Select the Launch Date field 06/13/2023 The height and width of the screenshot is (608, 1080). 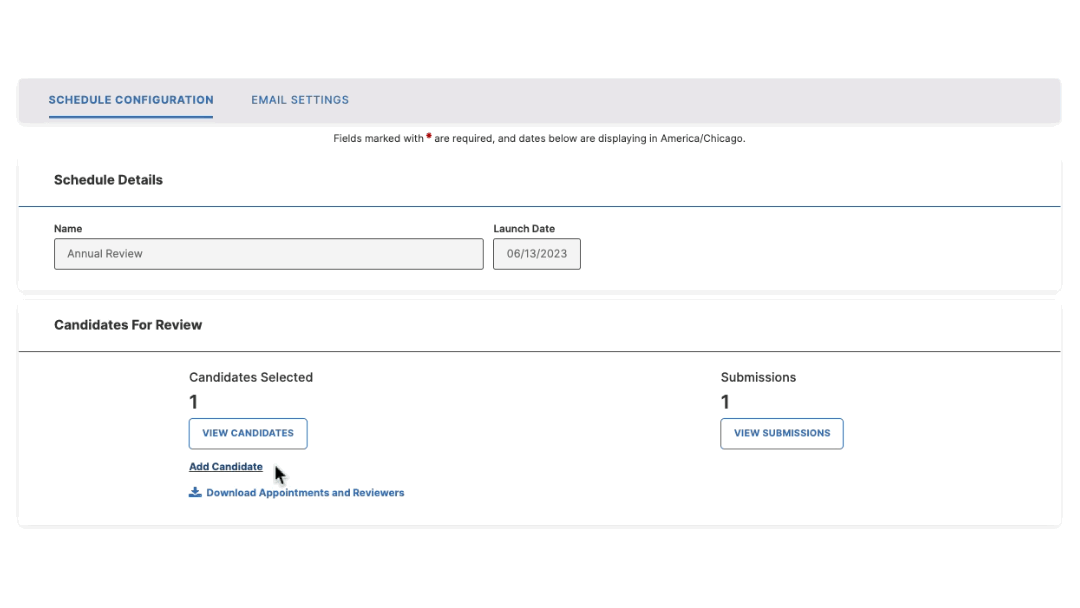click(537, 254)
